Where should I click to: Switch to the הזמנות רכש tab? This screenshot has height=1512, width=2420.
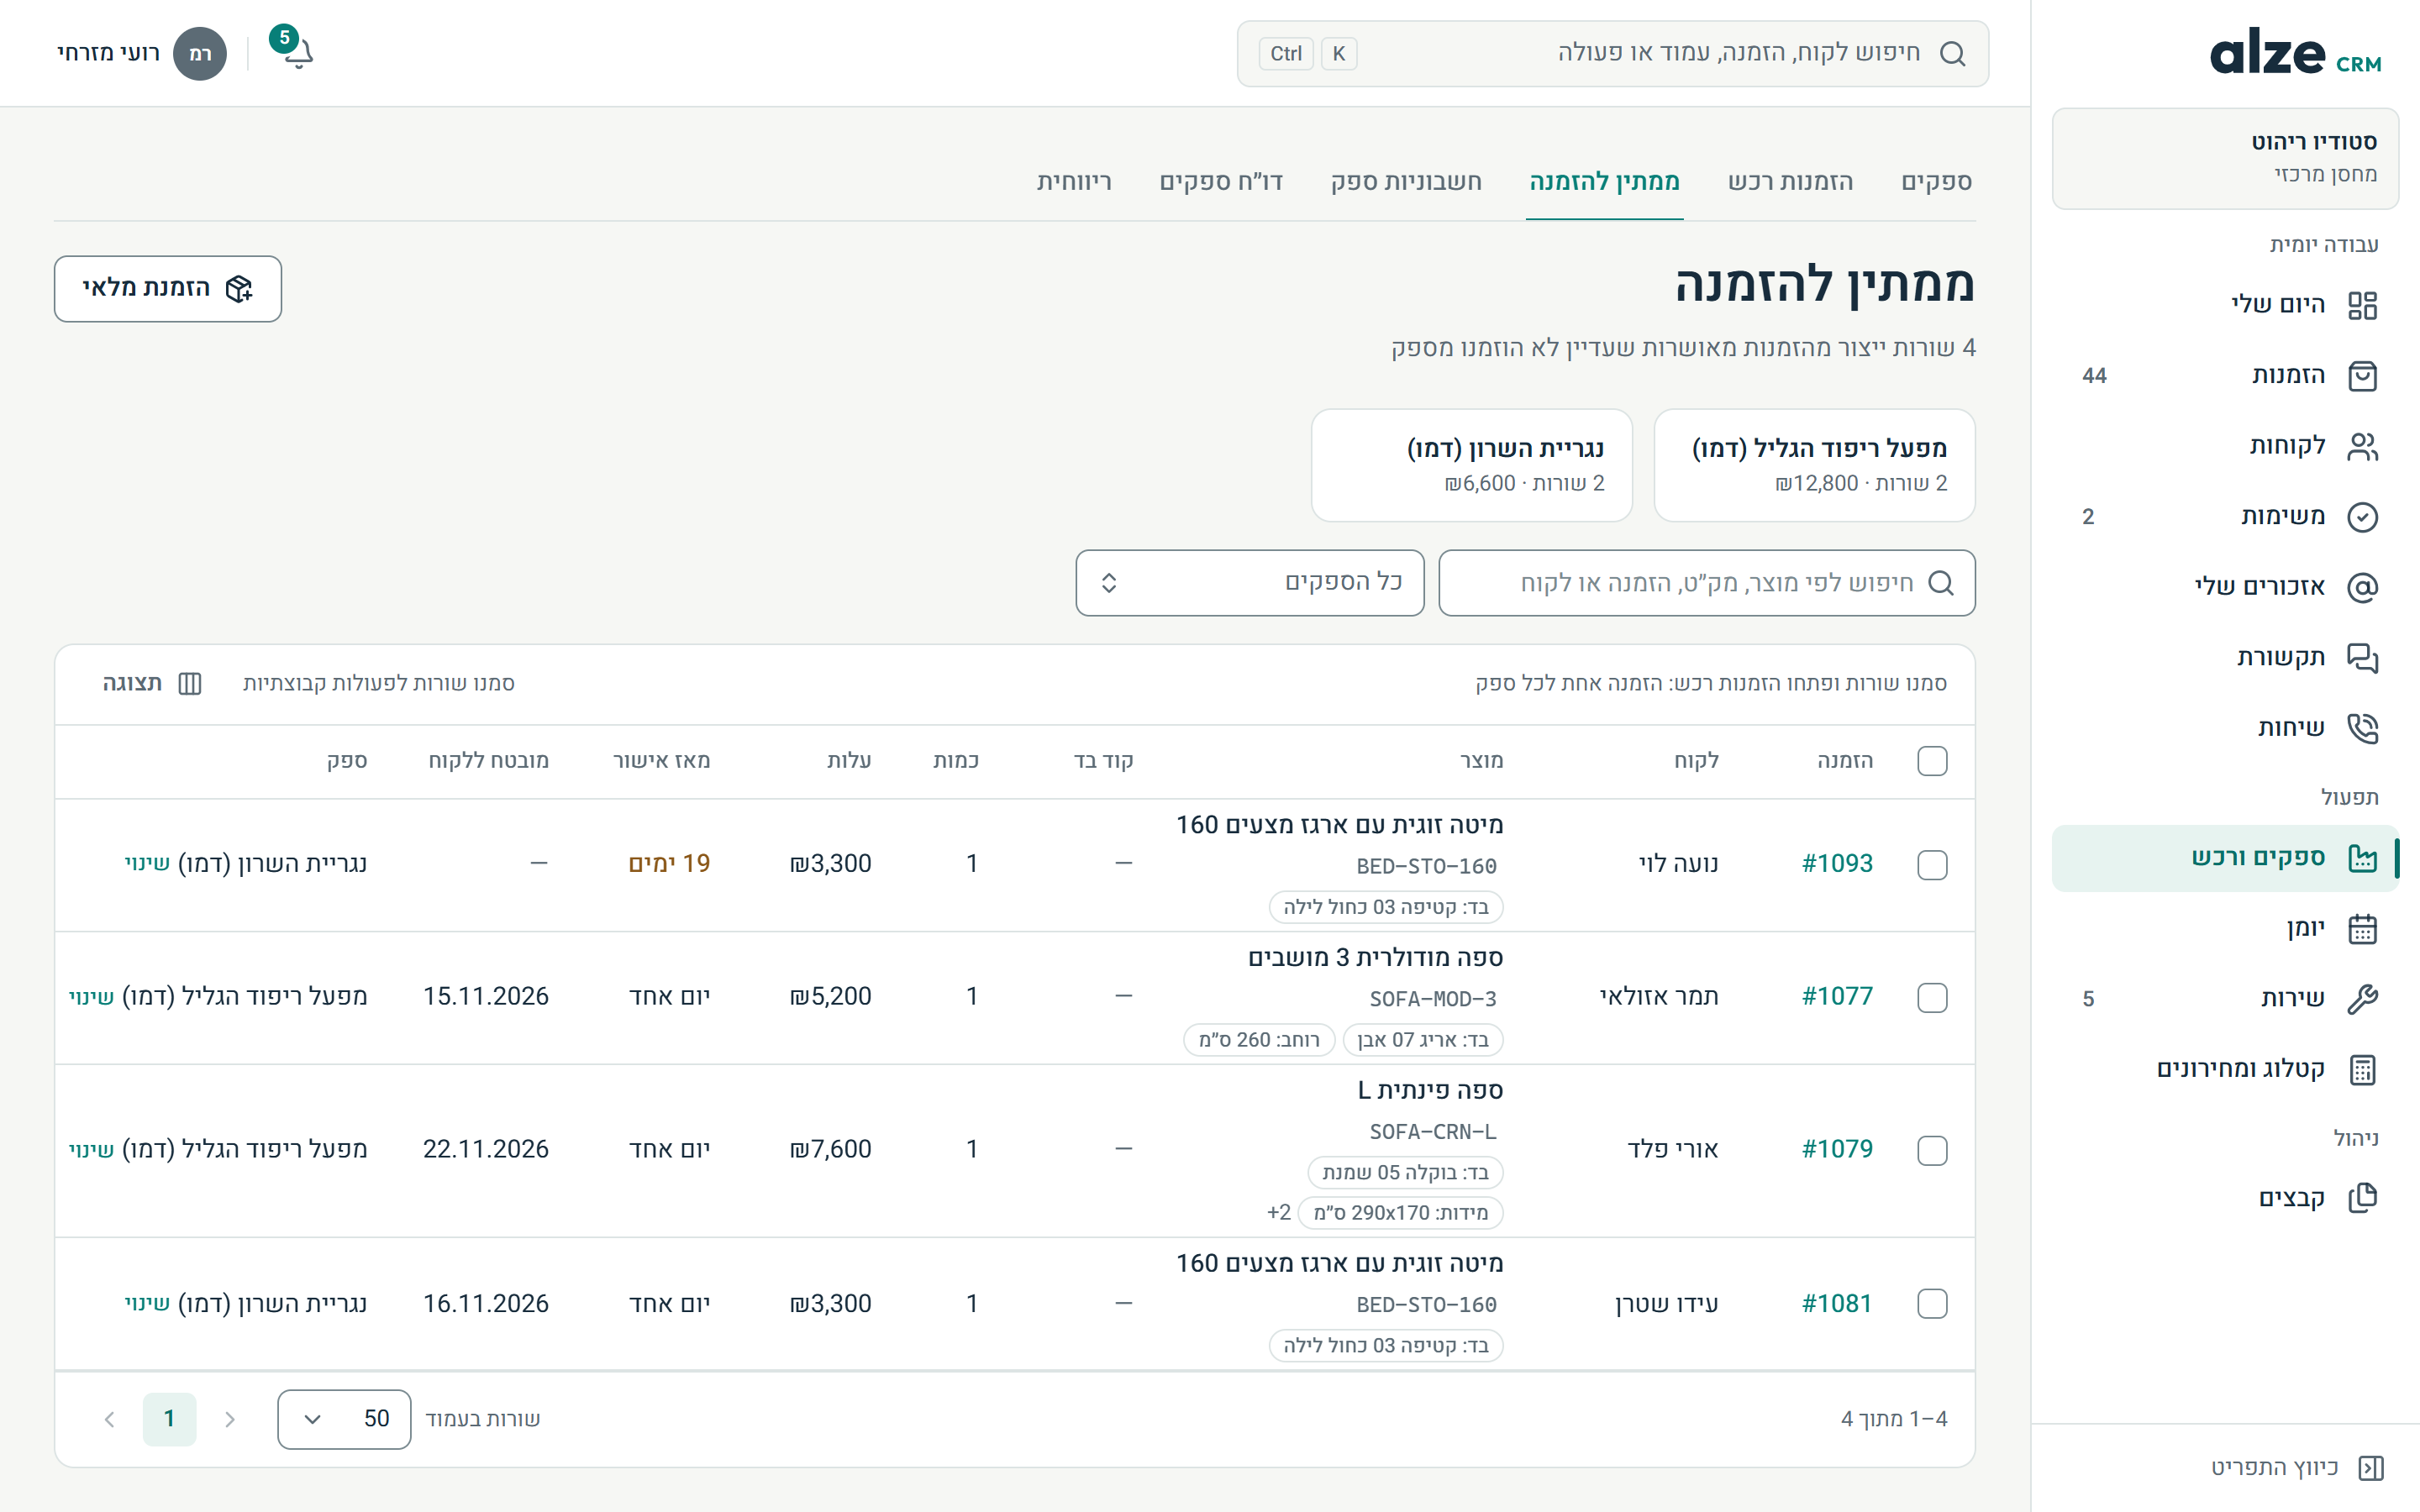click(x=1790, y=182)
